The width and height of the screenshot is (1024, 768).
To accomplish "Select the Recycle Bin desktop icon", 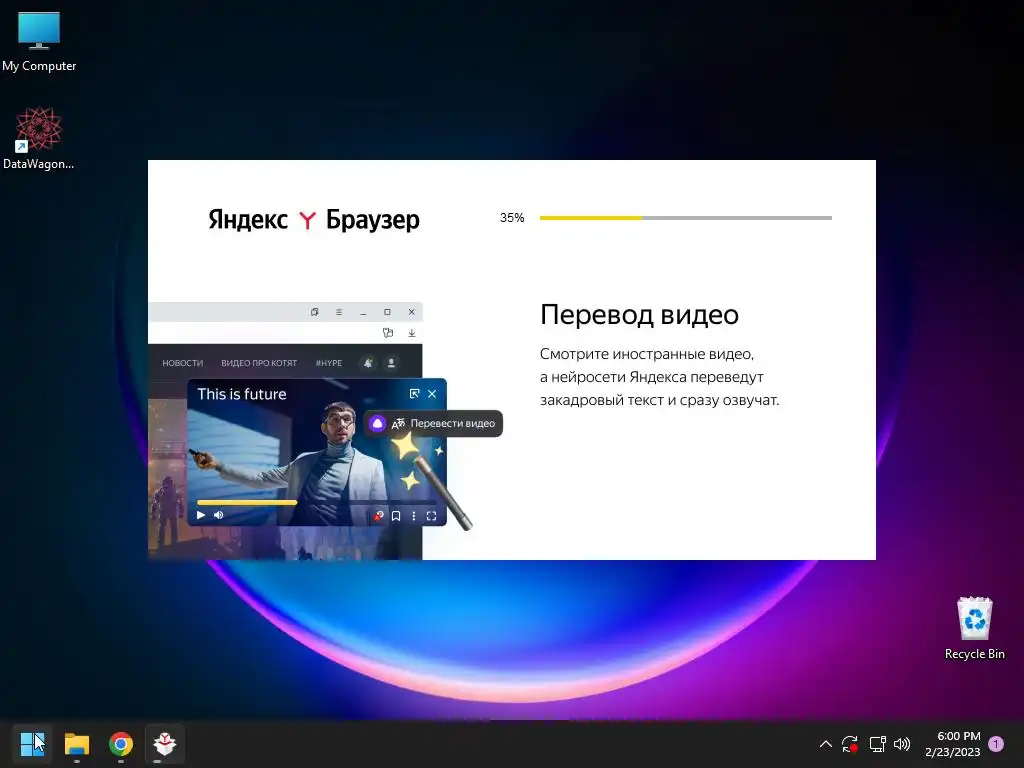I will [x=974, y=628].
